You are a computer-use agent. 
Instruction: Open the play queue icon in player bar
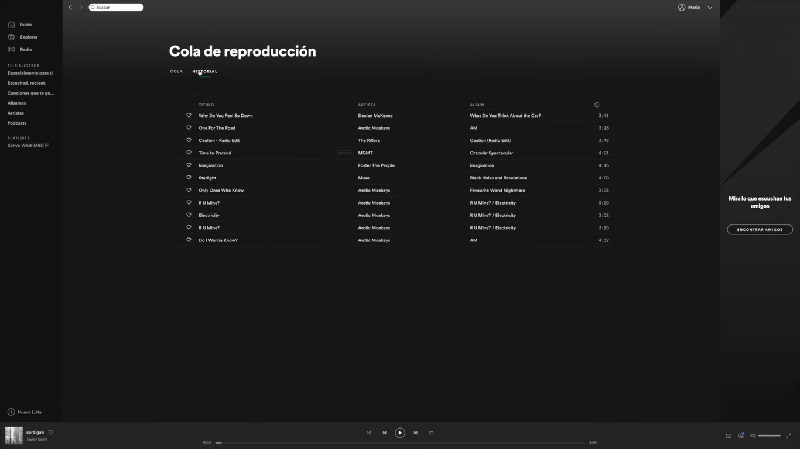click(728, 435)
